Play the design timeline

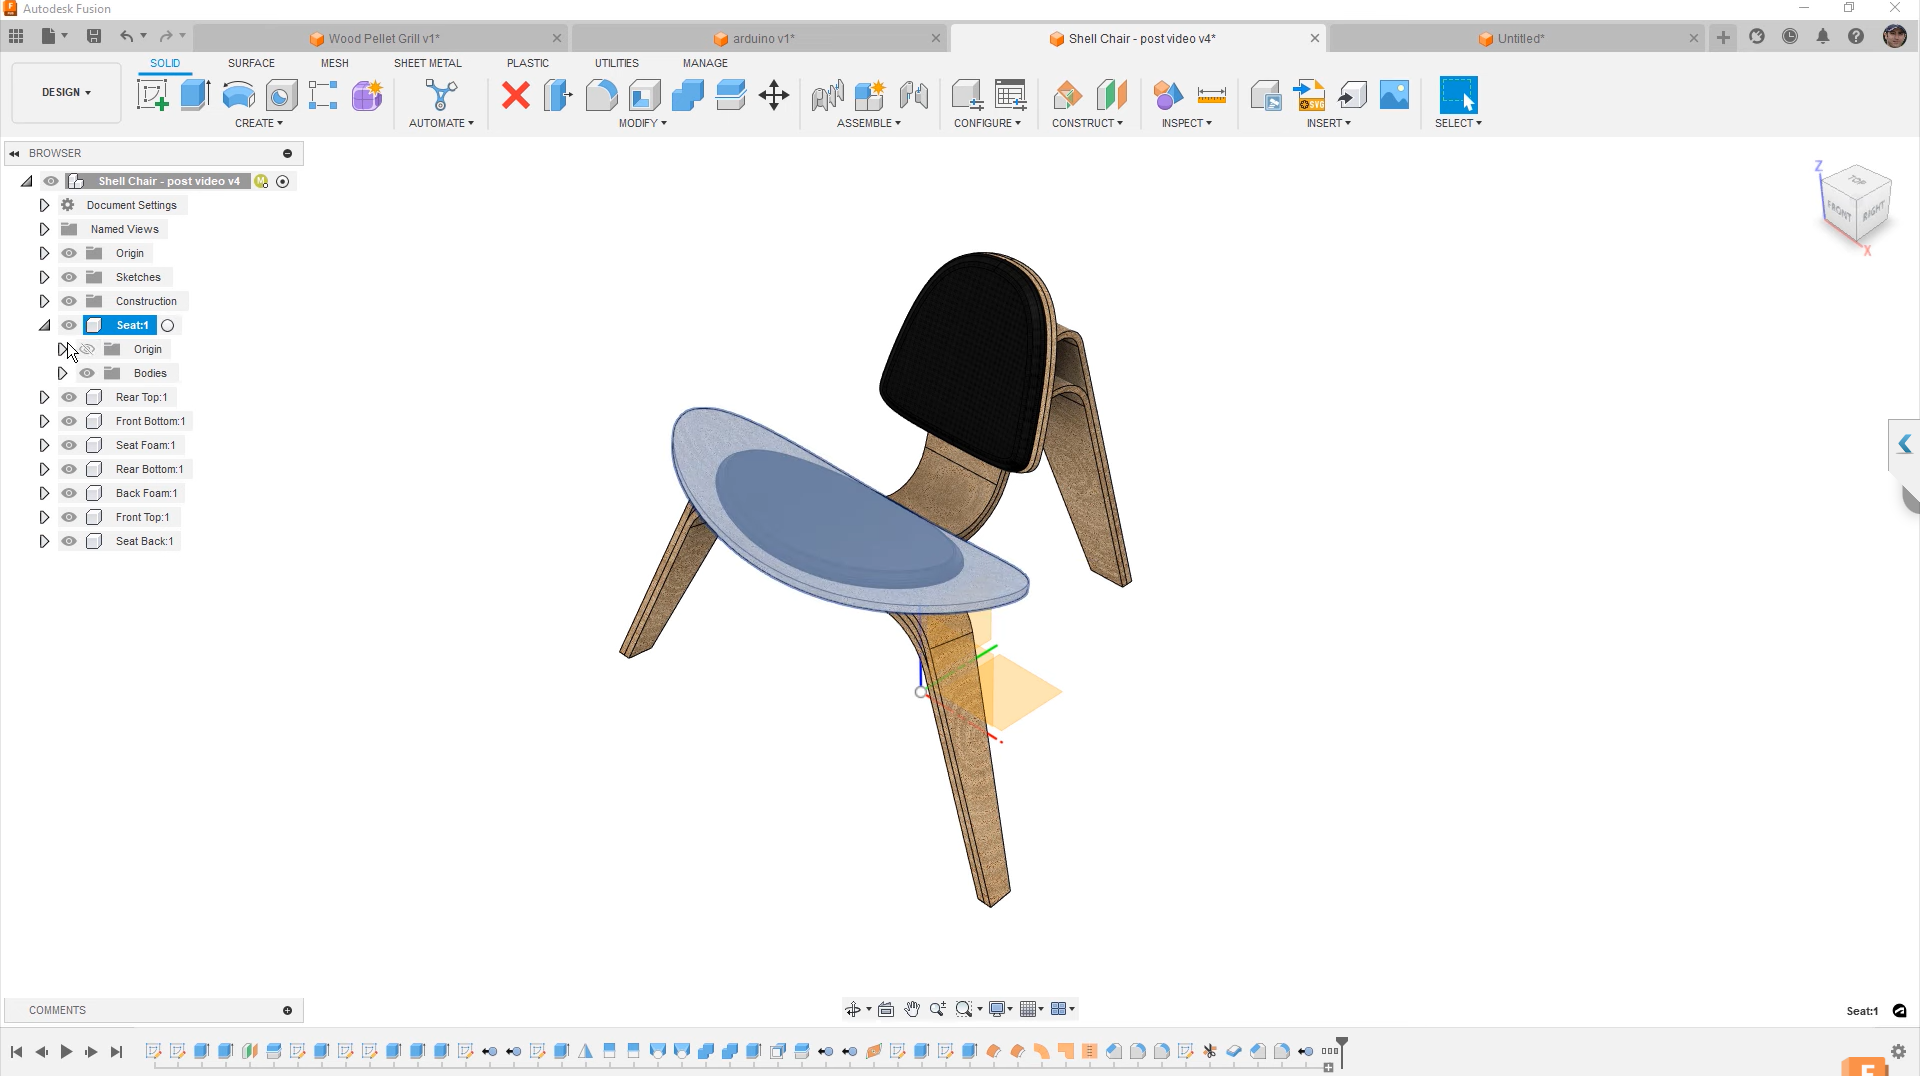tap(66, 1051)
